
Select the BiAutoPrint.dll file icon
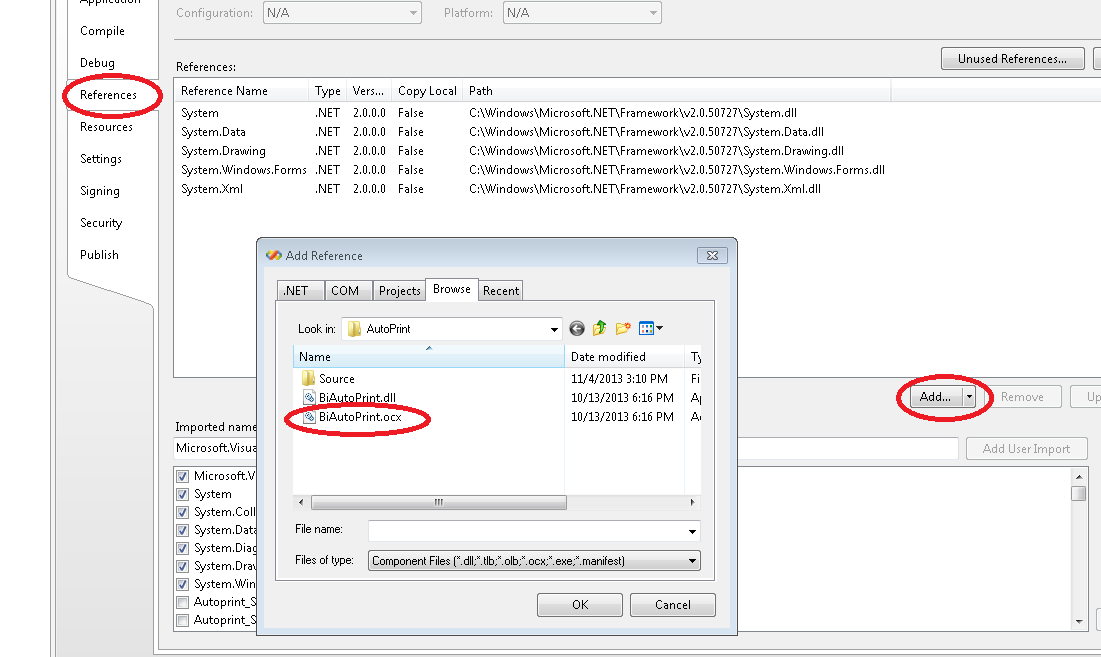[308, 397]
